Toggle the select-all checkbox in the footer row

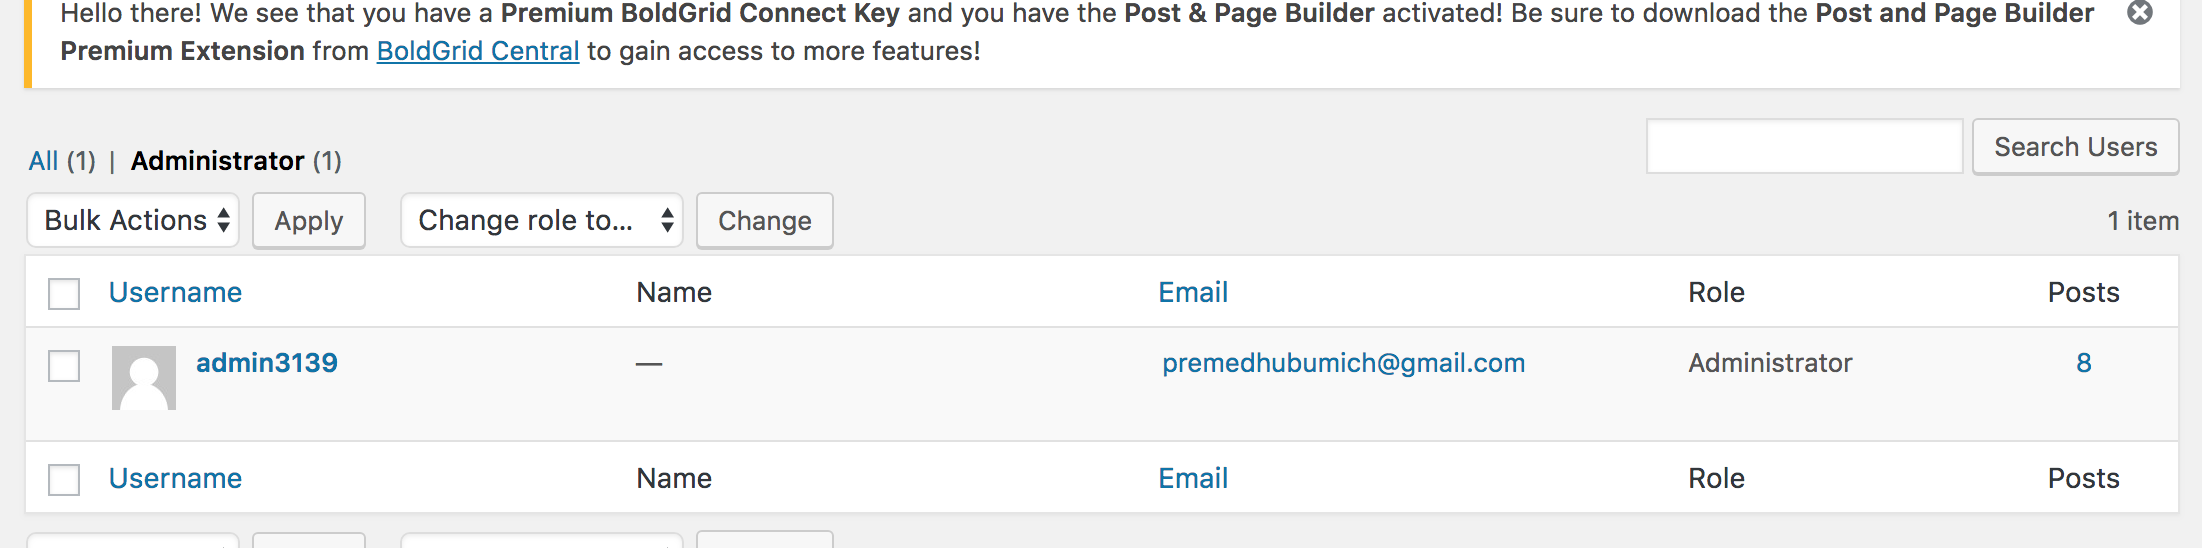pos(64,480)
